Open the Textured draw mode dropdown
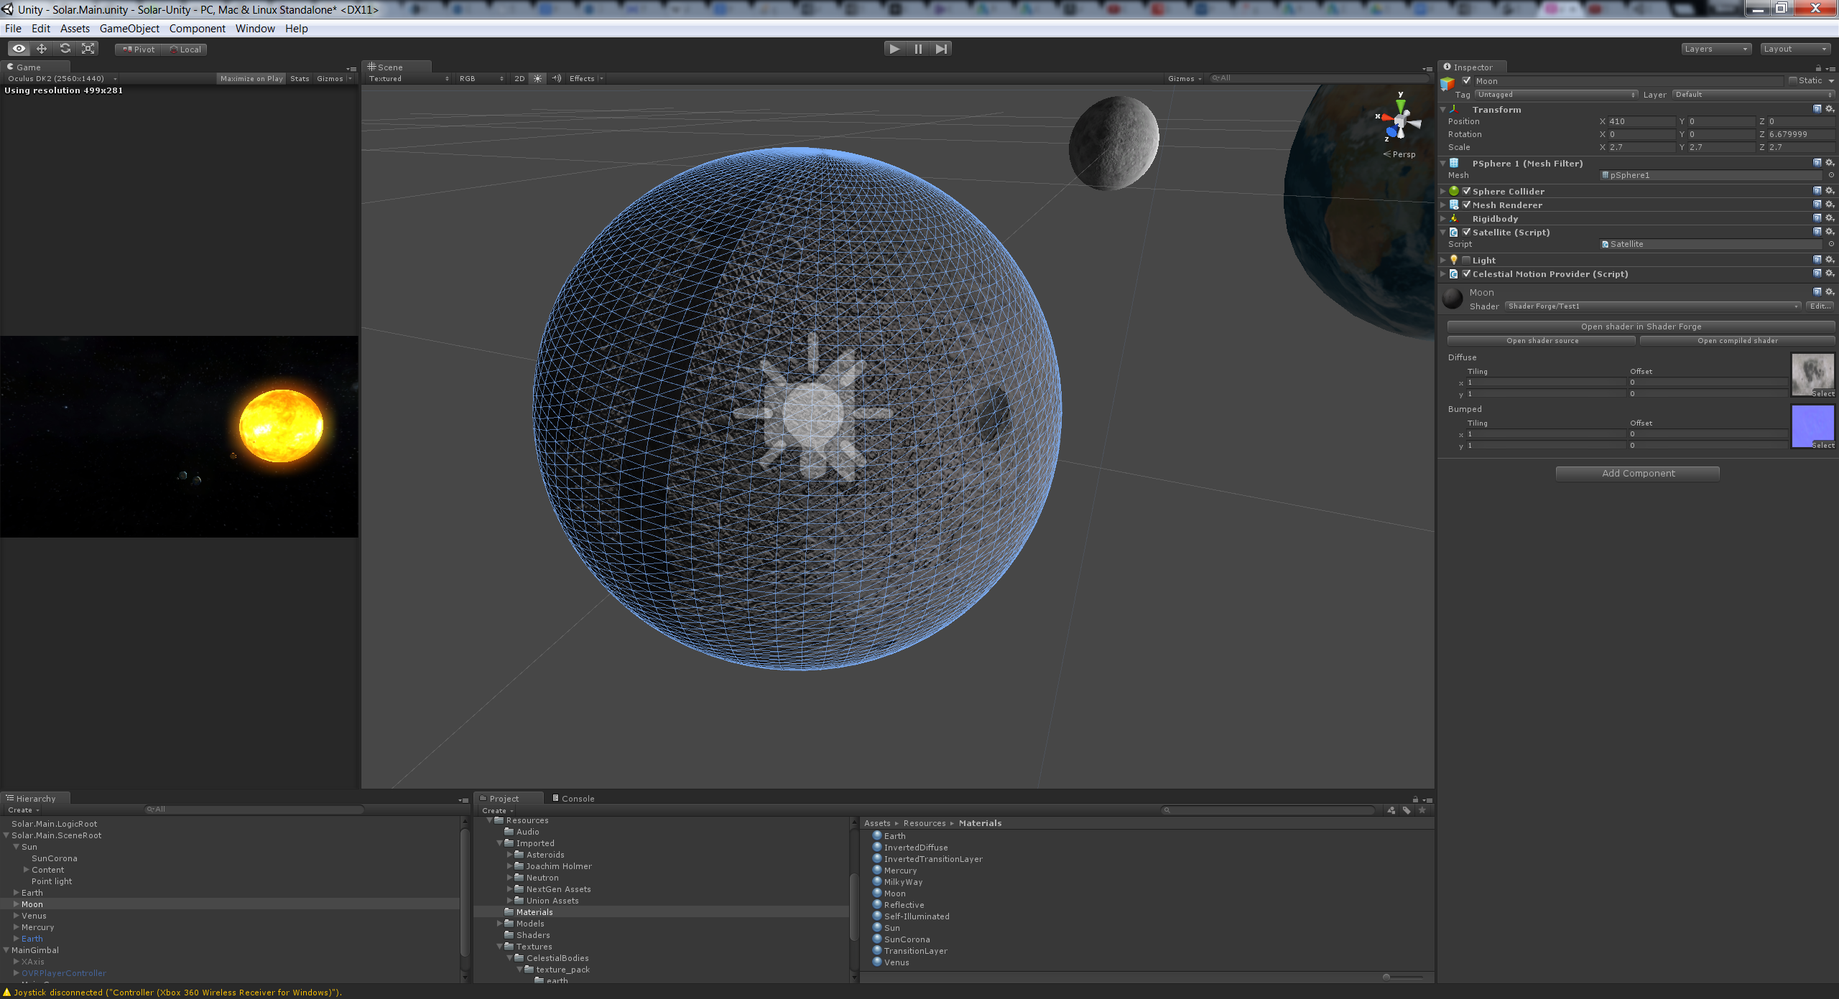 pos(408,78)
